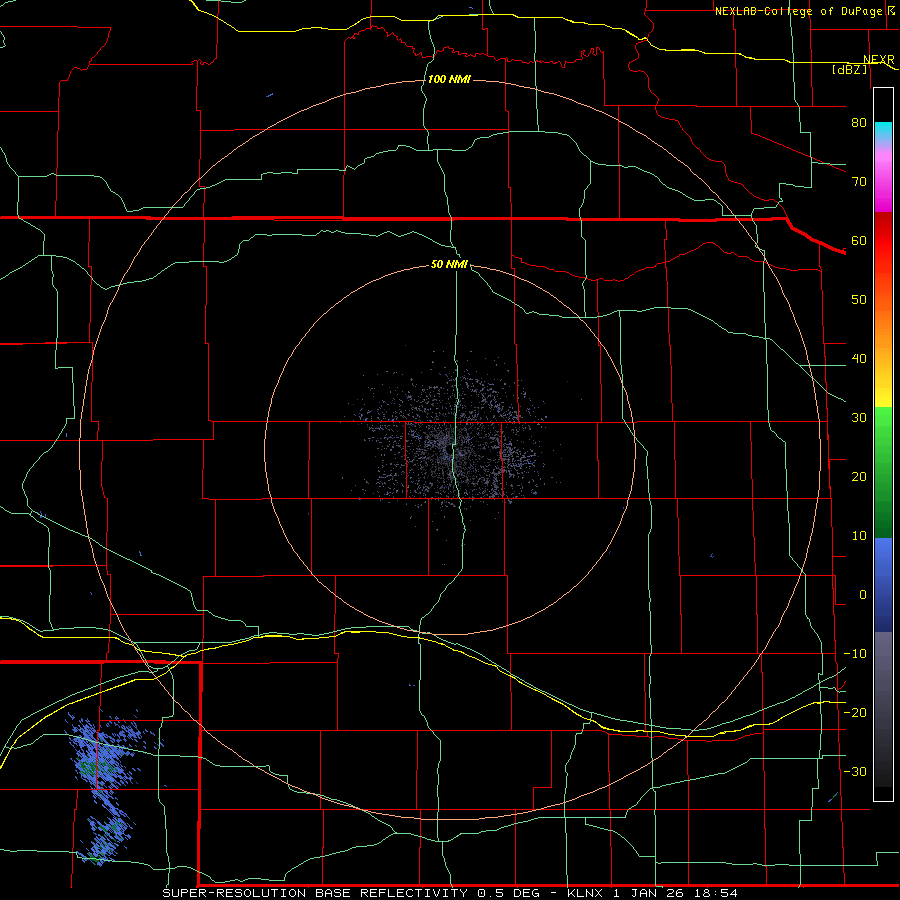Click the NEXR label above the color scale
Viewport: 900px width, 900px height.
coord(879,60)
